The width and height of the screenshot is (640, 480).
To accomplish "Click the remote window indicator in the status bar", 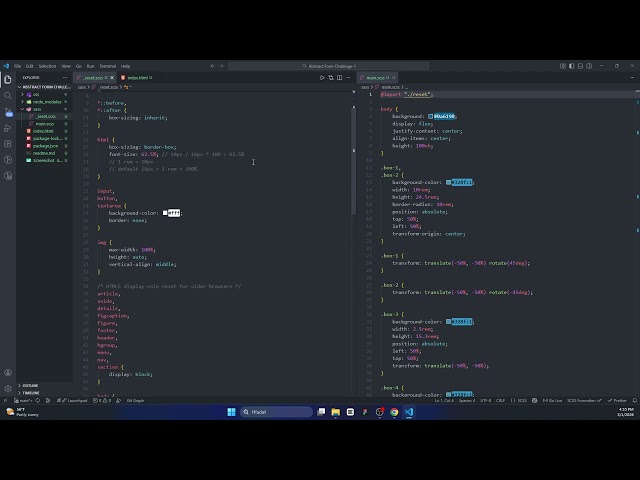I will pos(5,400).
